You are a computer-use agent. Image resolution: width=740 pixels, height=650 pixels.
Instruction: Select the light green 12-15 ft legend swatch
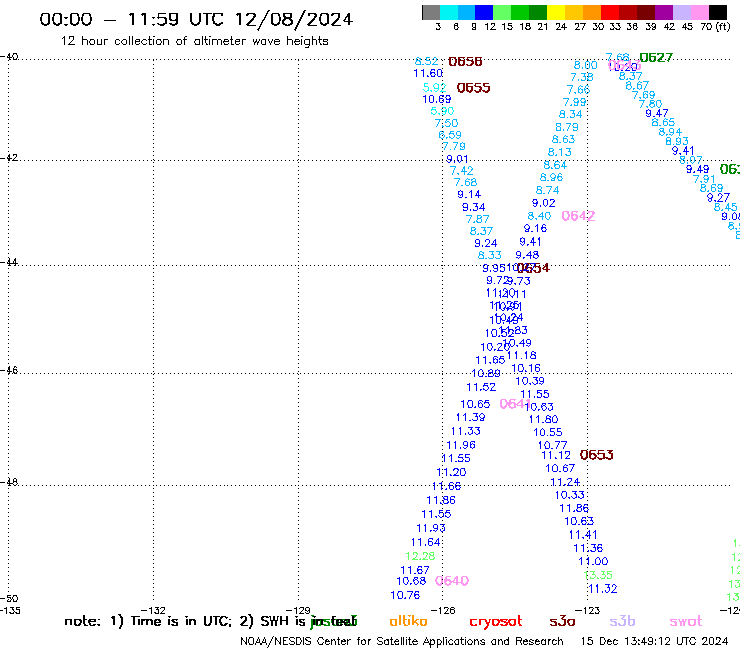click(x=502, y=12)
